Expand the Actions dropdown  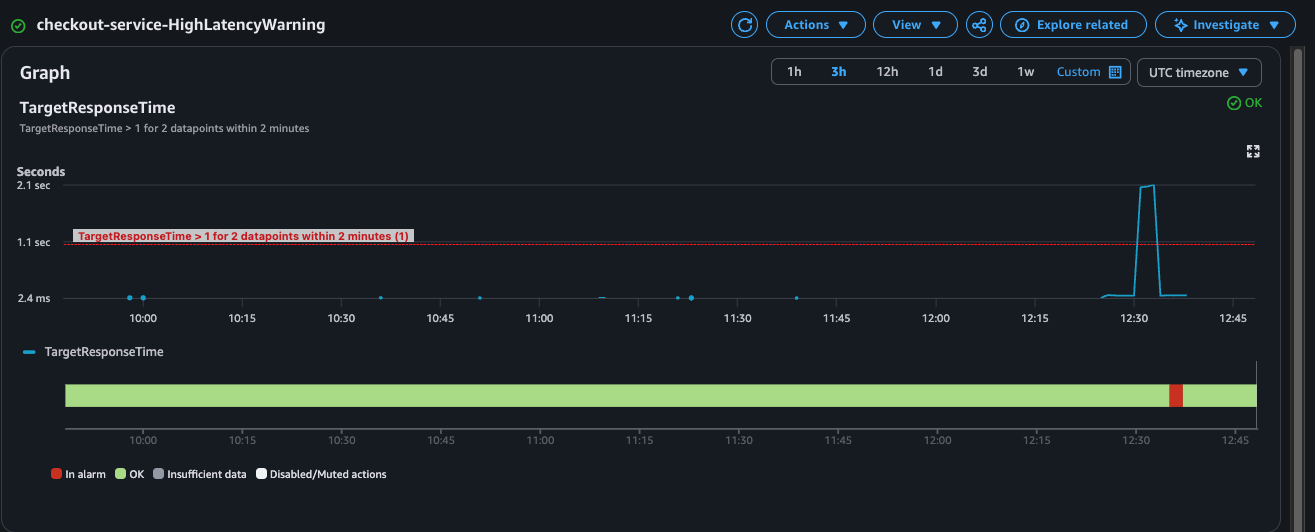point(815,25)
